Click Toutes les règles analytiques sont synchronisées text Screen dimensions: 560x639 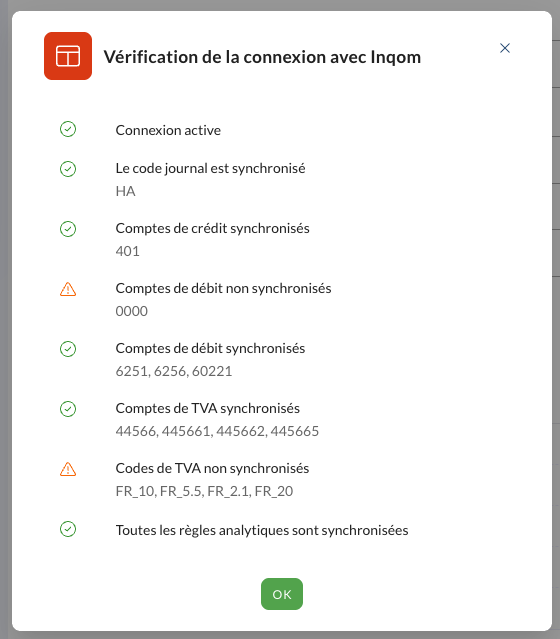[262, 530]
